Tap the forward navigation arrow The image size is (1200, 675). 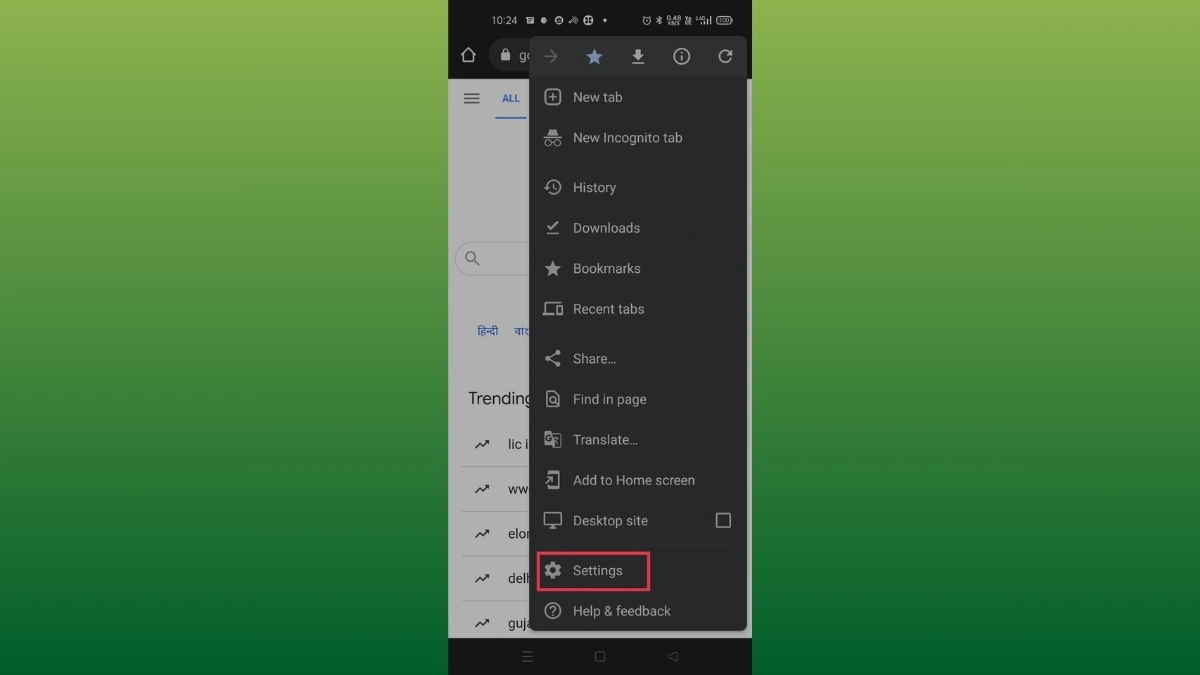[550, 56]
